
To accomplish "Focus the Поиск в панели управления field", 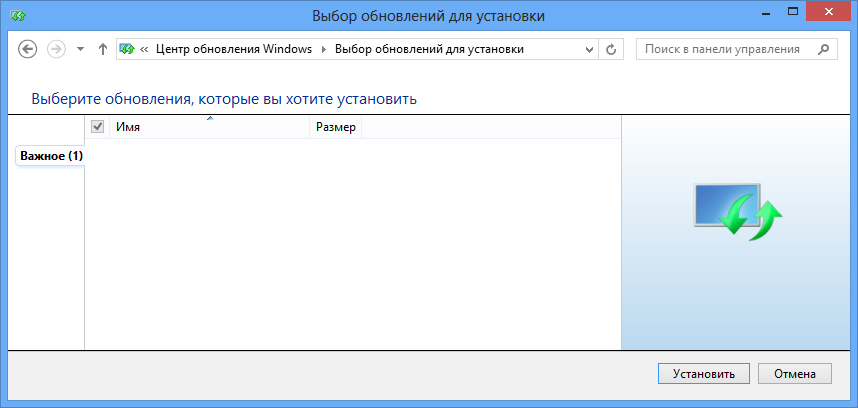I will 725,48.
